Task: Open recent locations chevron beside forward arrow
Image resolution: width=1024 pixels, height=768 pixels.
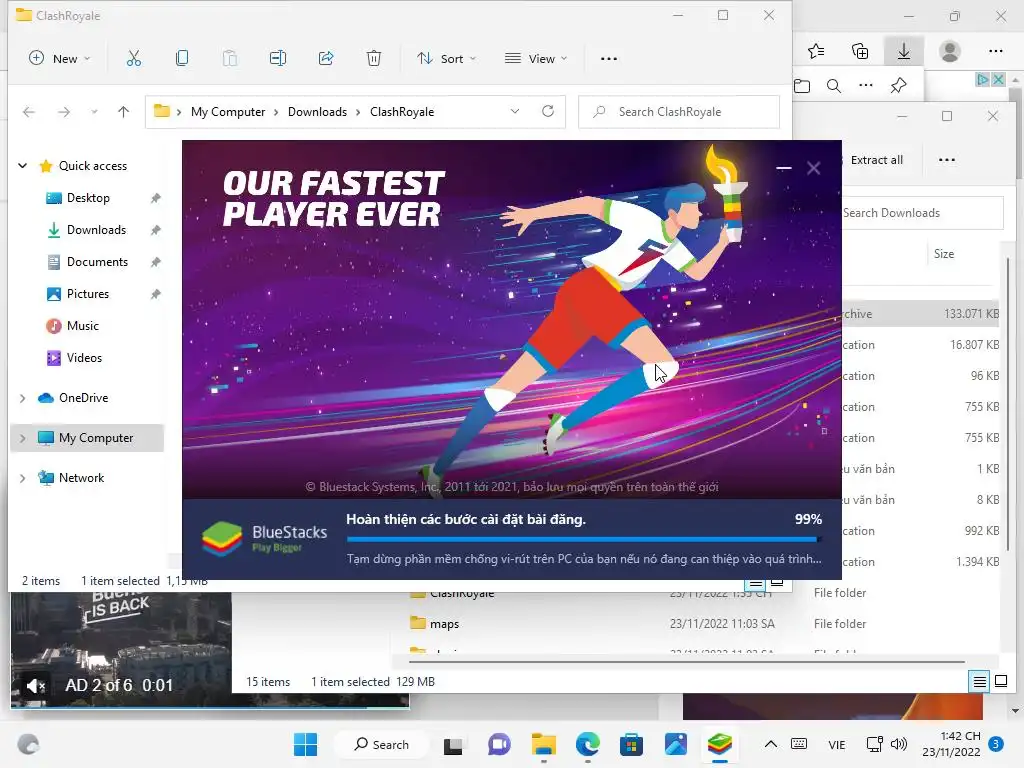Action: click(94, 112)
